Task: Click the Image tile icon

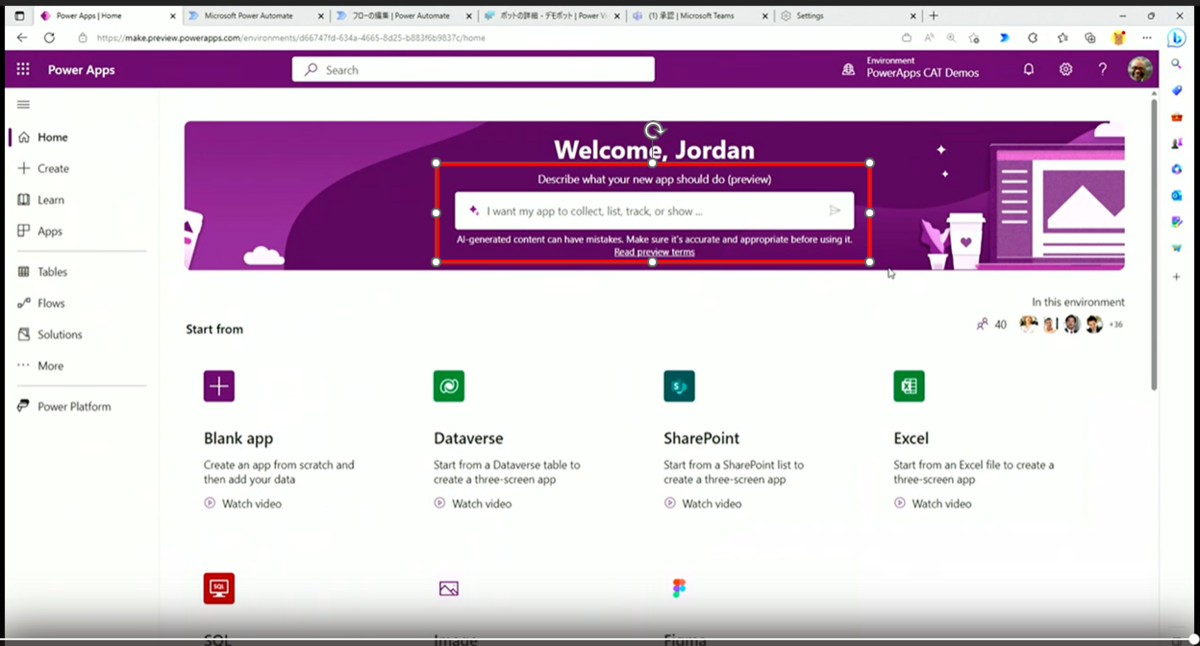Action: 449,589
